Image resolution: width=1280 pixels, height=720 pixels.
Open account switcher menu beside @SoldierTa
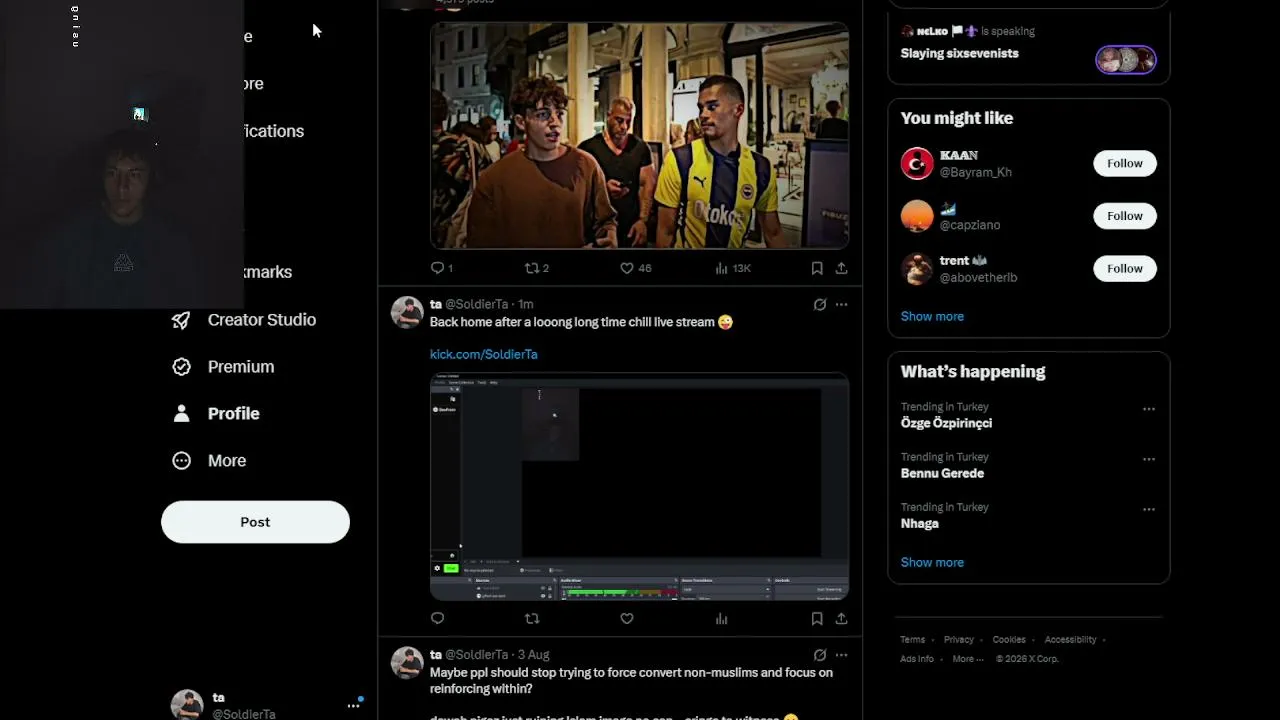(354, 705)
